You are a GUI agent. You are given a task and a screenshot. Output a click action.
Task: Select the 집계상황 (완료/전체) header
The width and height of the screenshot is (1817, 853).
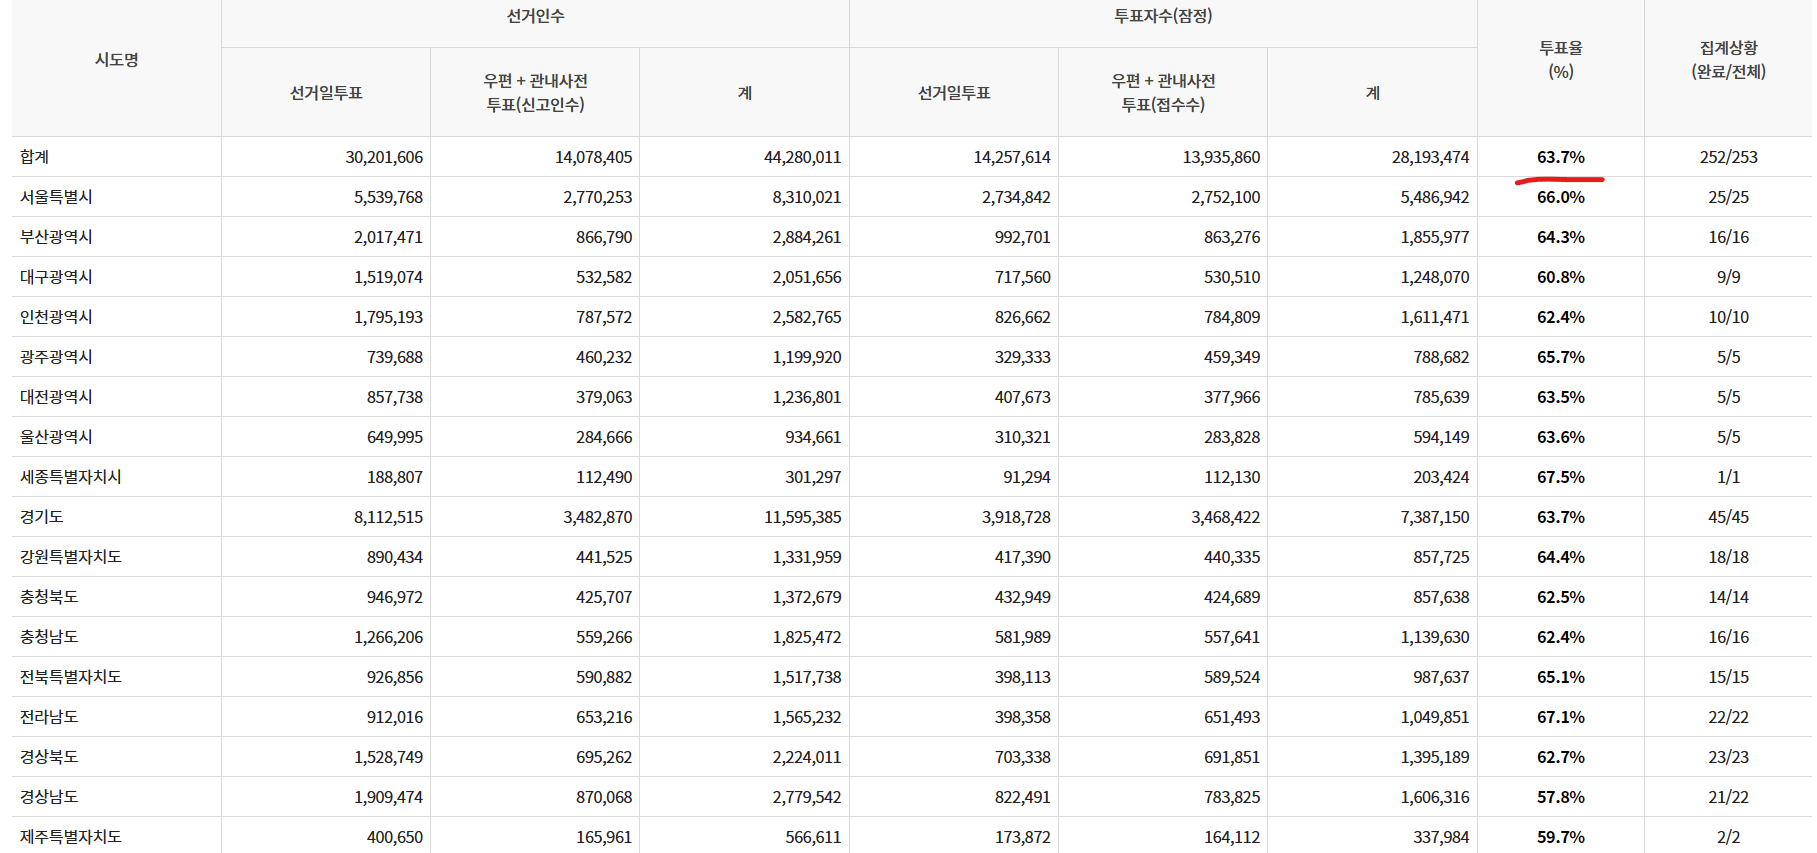click(x=1728, y=60)
